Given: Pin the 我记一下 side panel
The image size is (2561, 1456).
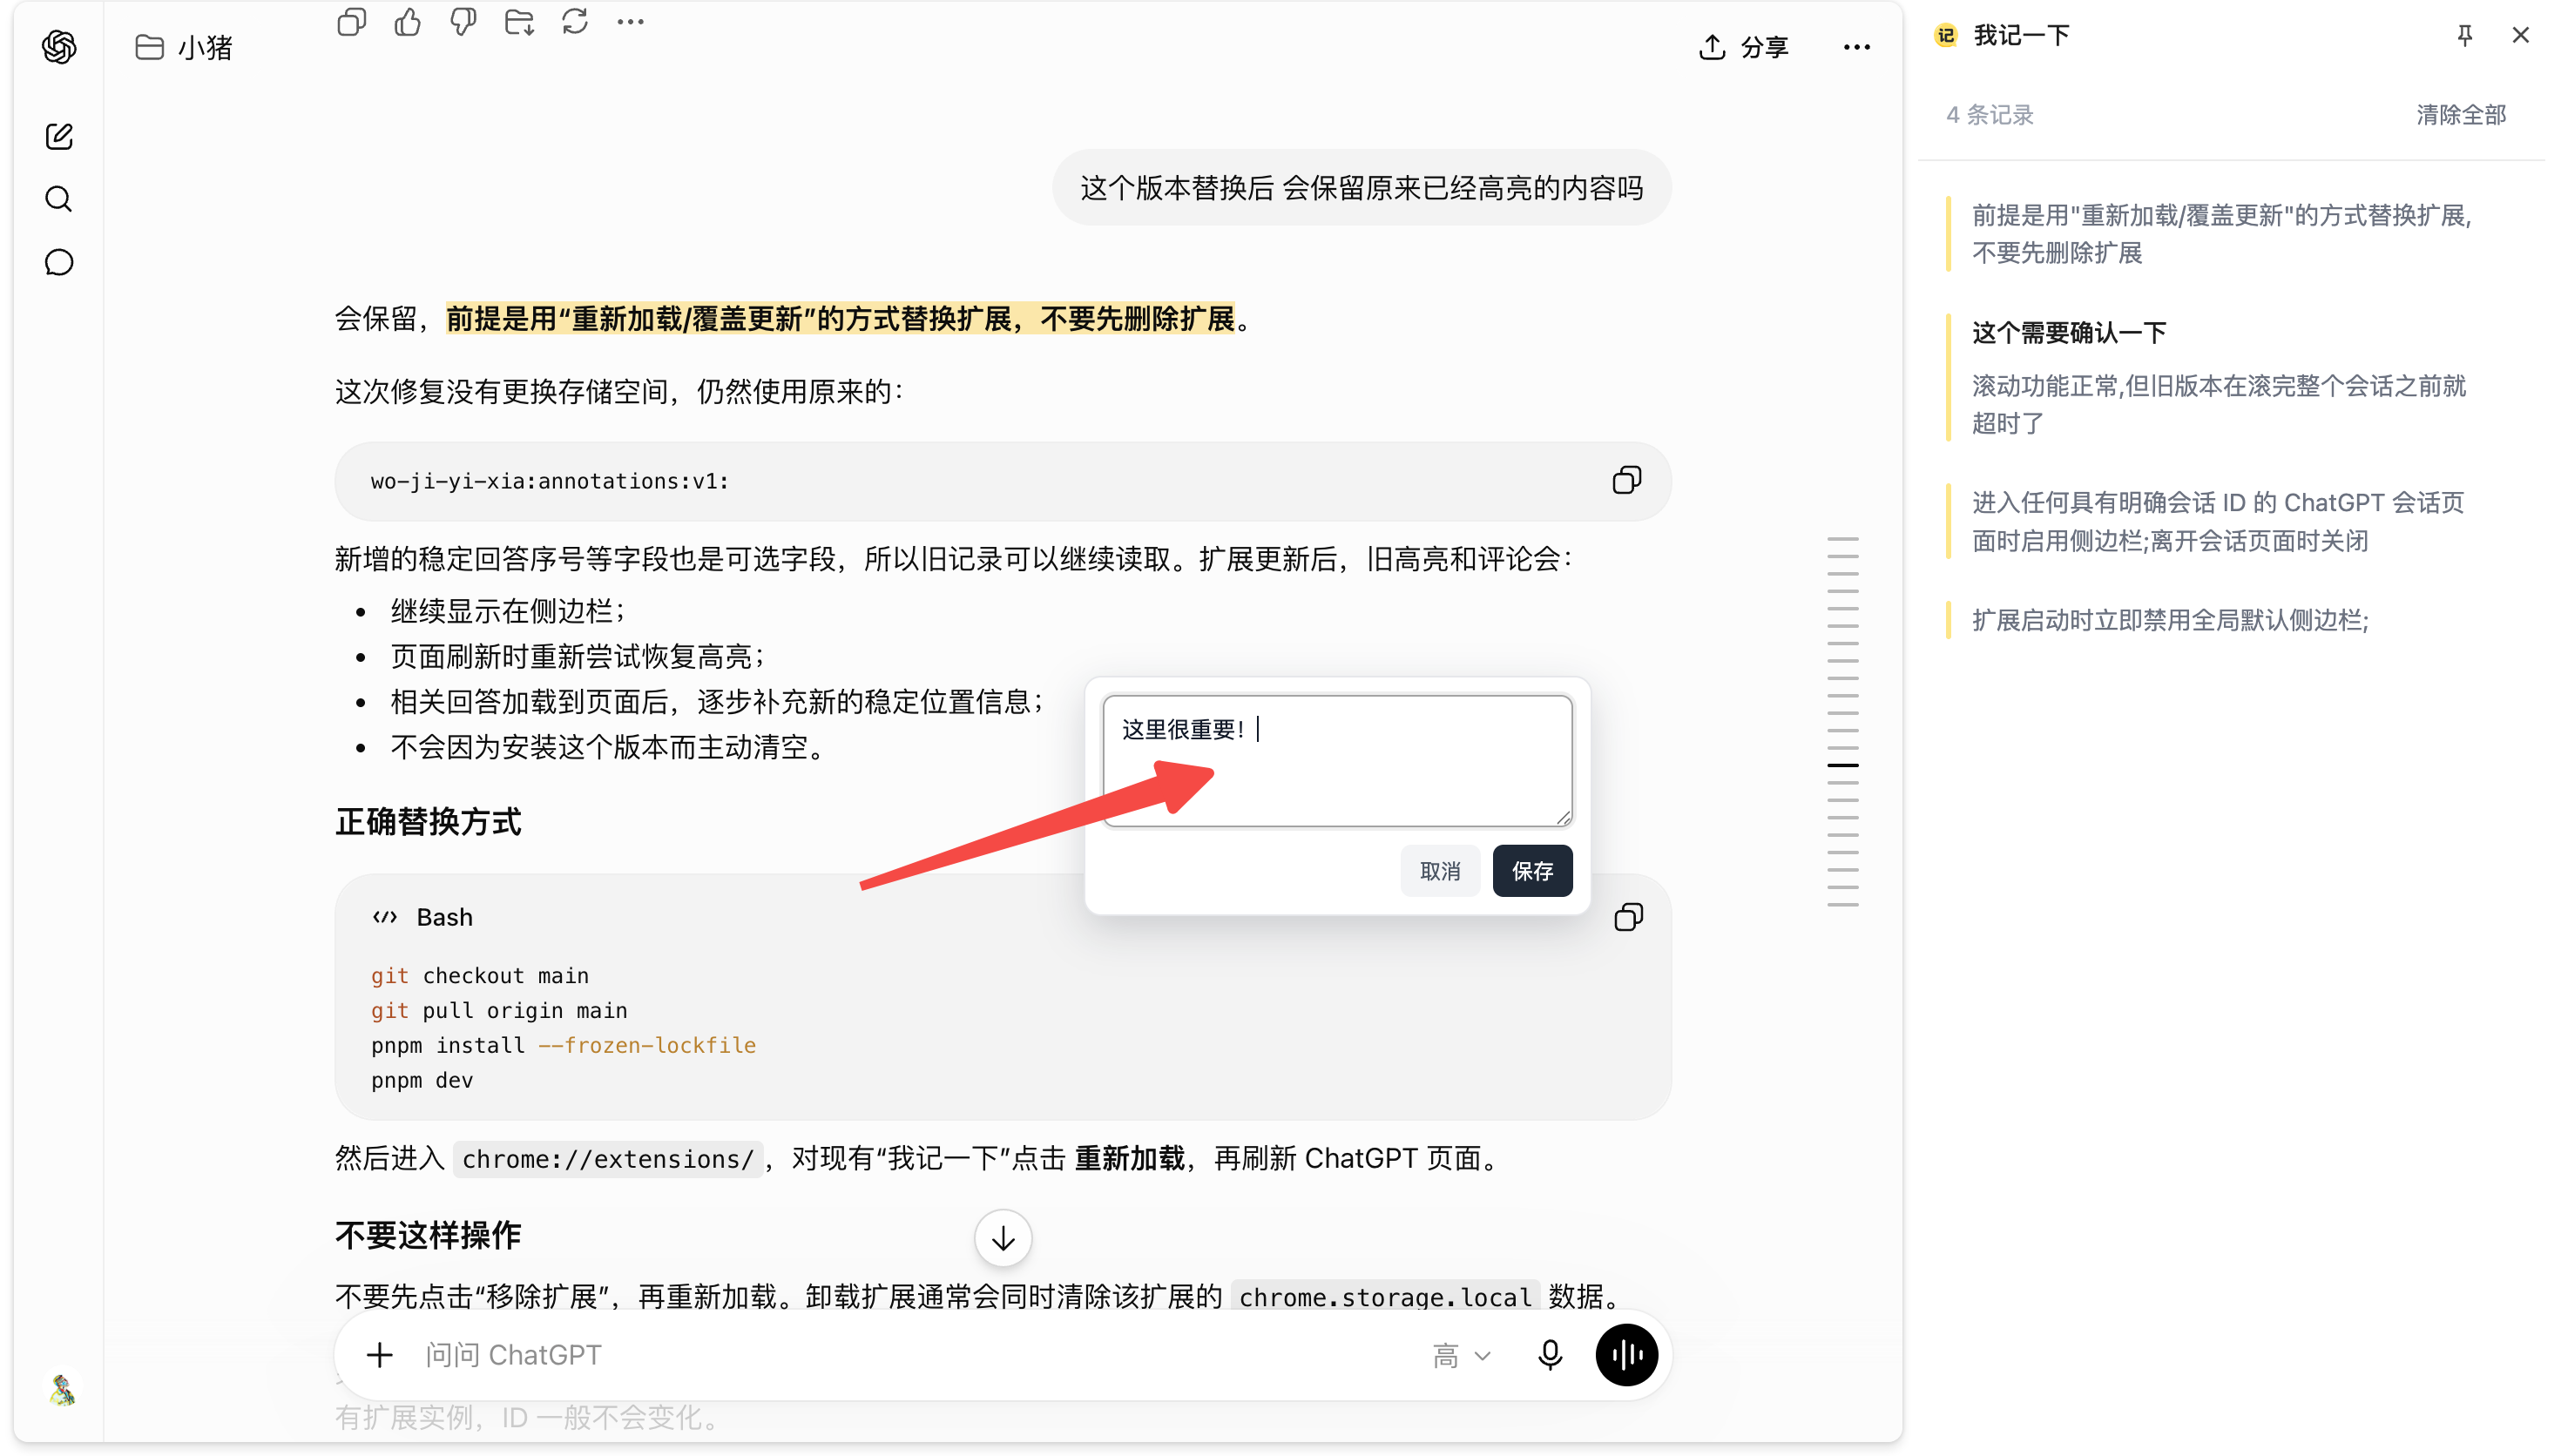Looking at the screenshot, I should [x=2464, y=36].
